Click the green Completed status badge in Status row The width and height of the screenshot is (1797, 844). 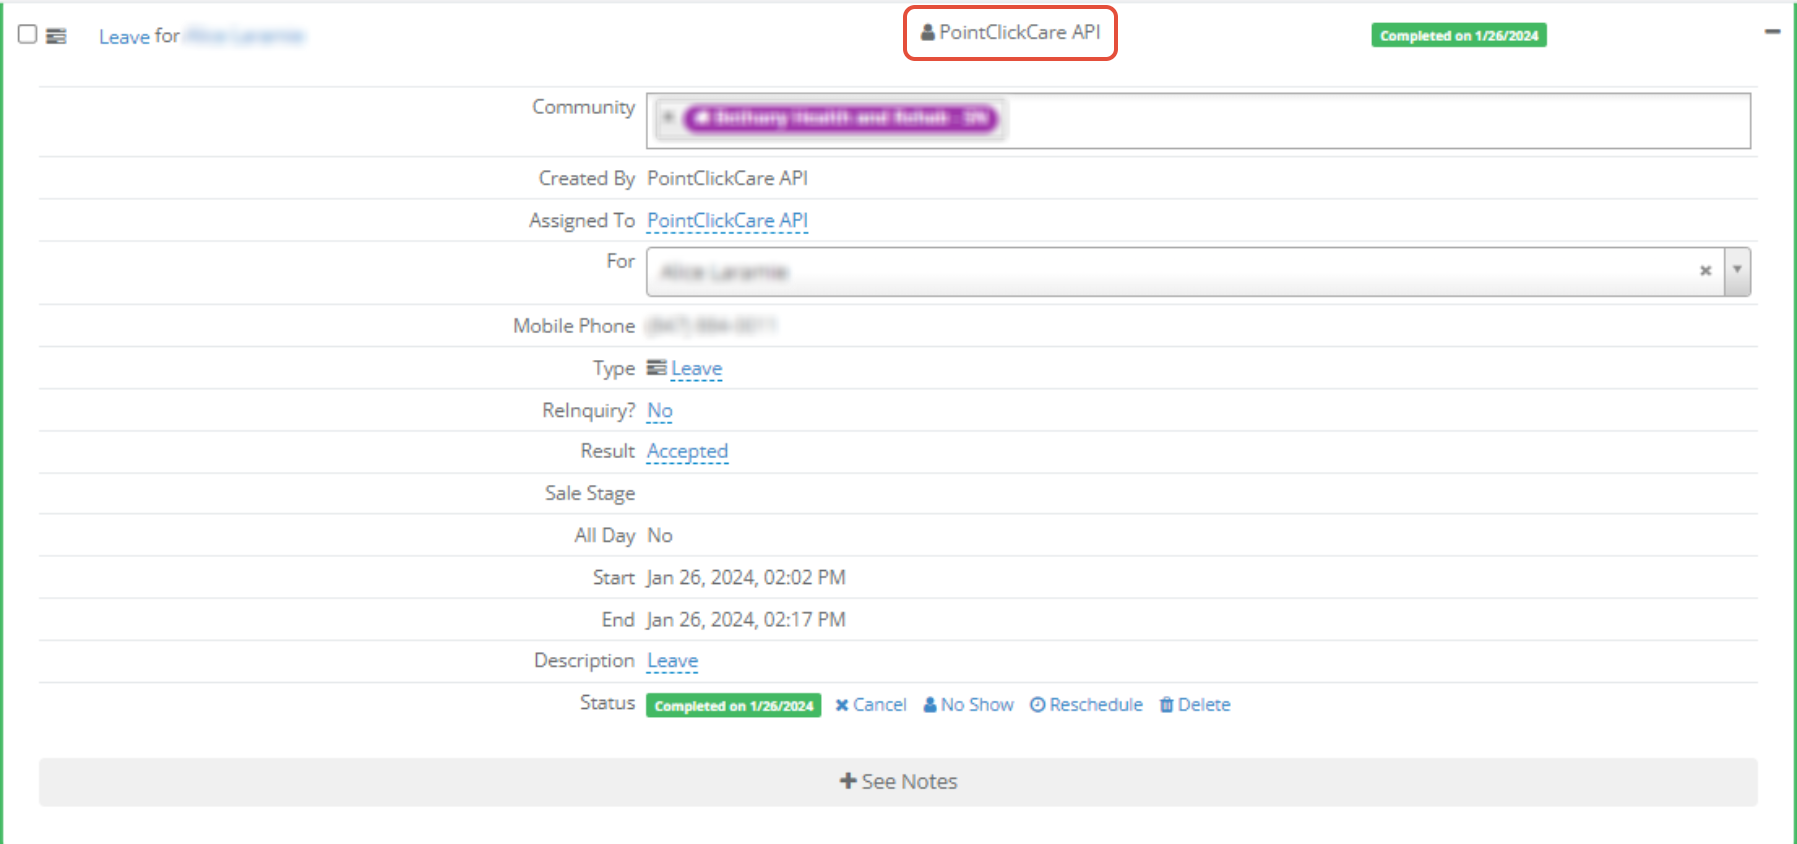[x=733, y=706]
